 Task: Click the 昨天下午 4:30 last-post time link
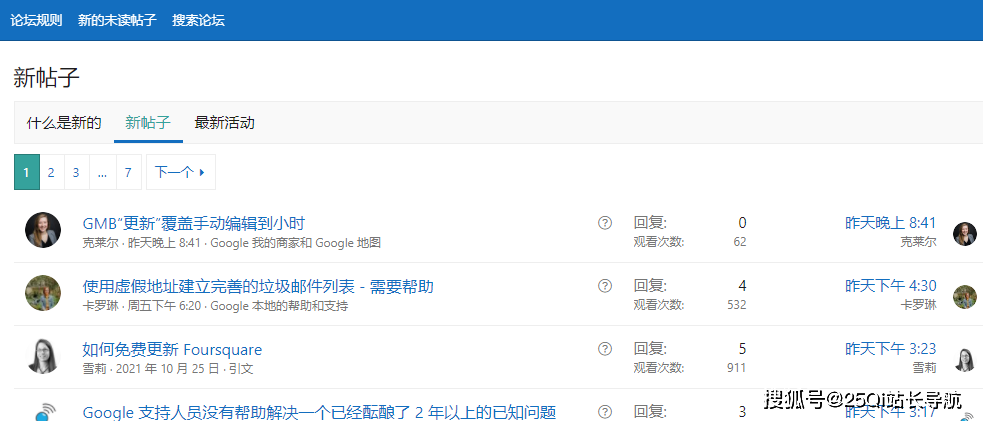890,286
